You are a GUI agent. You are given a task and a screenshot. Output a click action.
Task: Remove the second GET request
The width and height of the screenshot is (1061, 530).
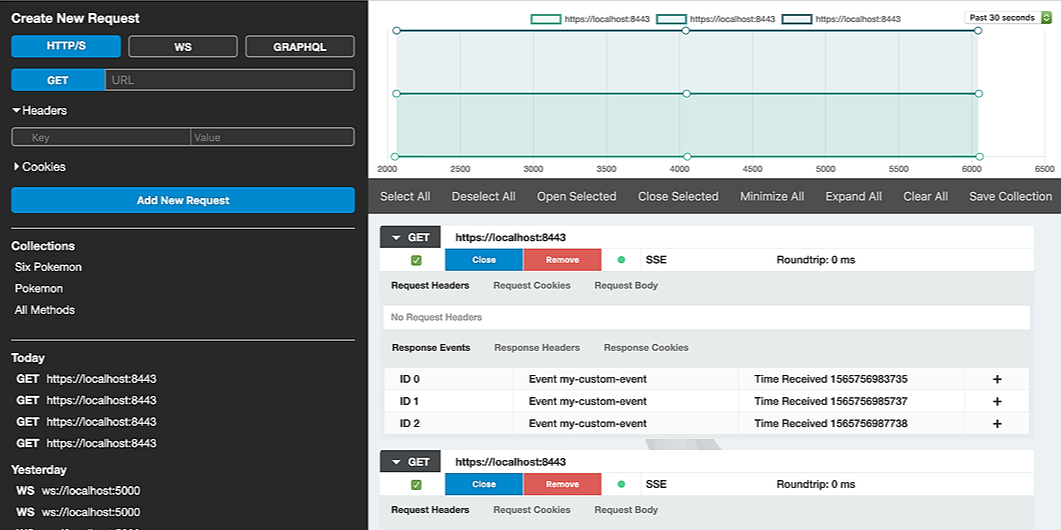[562, 485]
